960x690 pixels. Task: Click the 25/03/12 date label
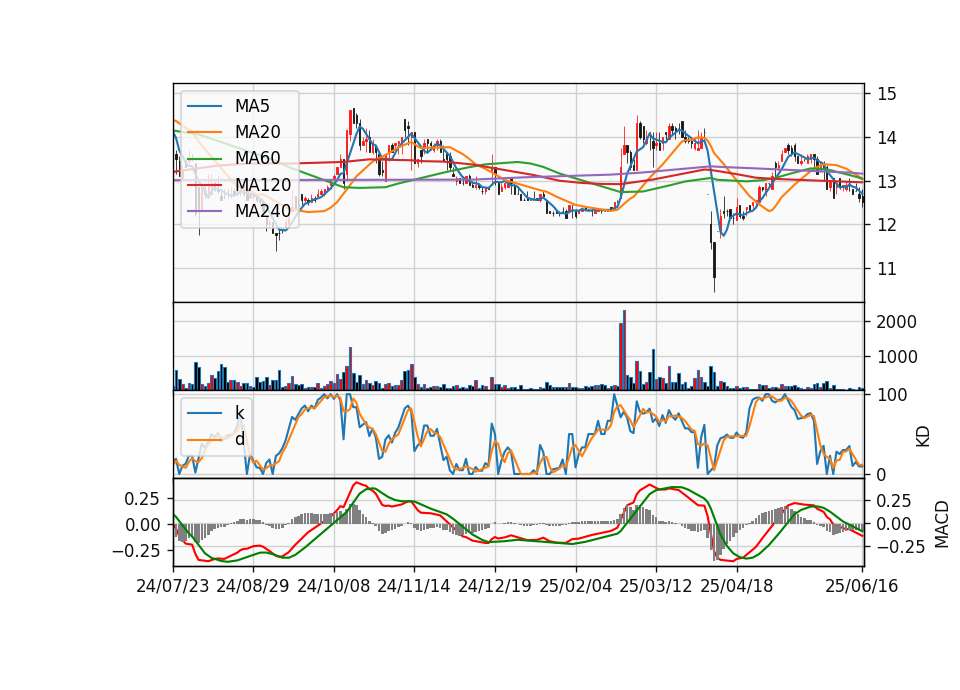pyautogui.click(x=656, y=586)
